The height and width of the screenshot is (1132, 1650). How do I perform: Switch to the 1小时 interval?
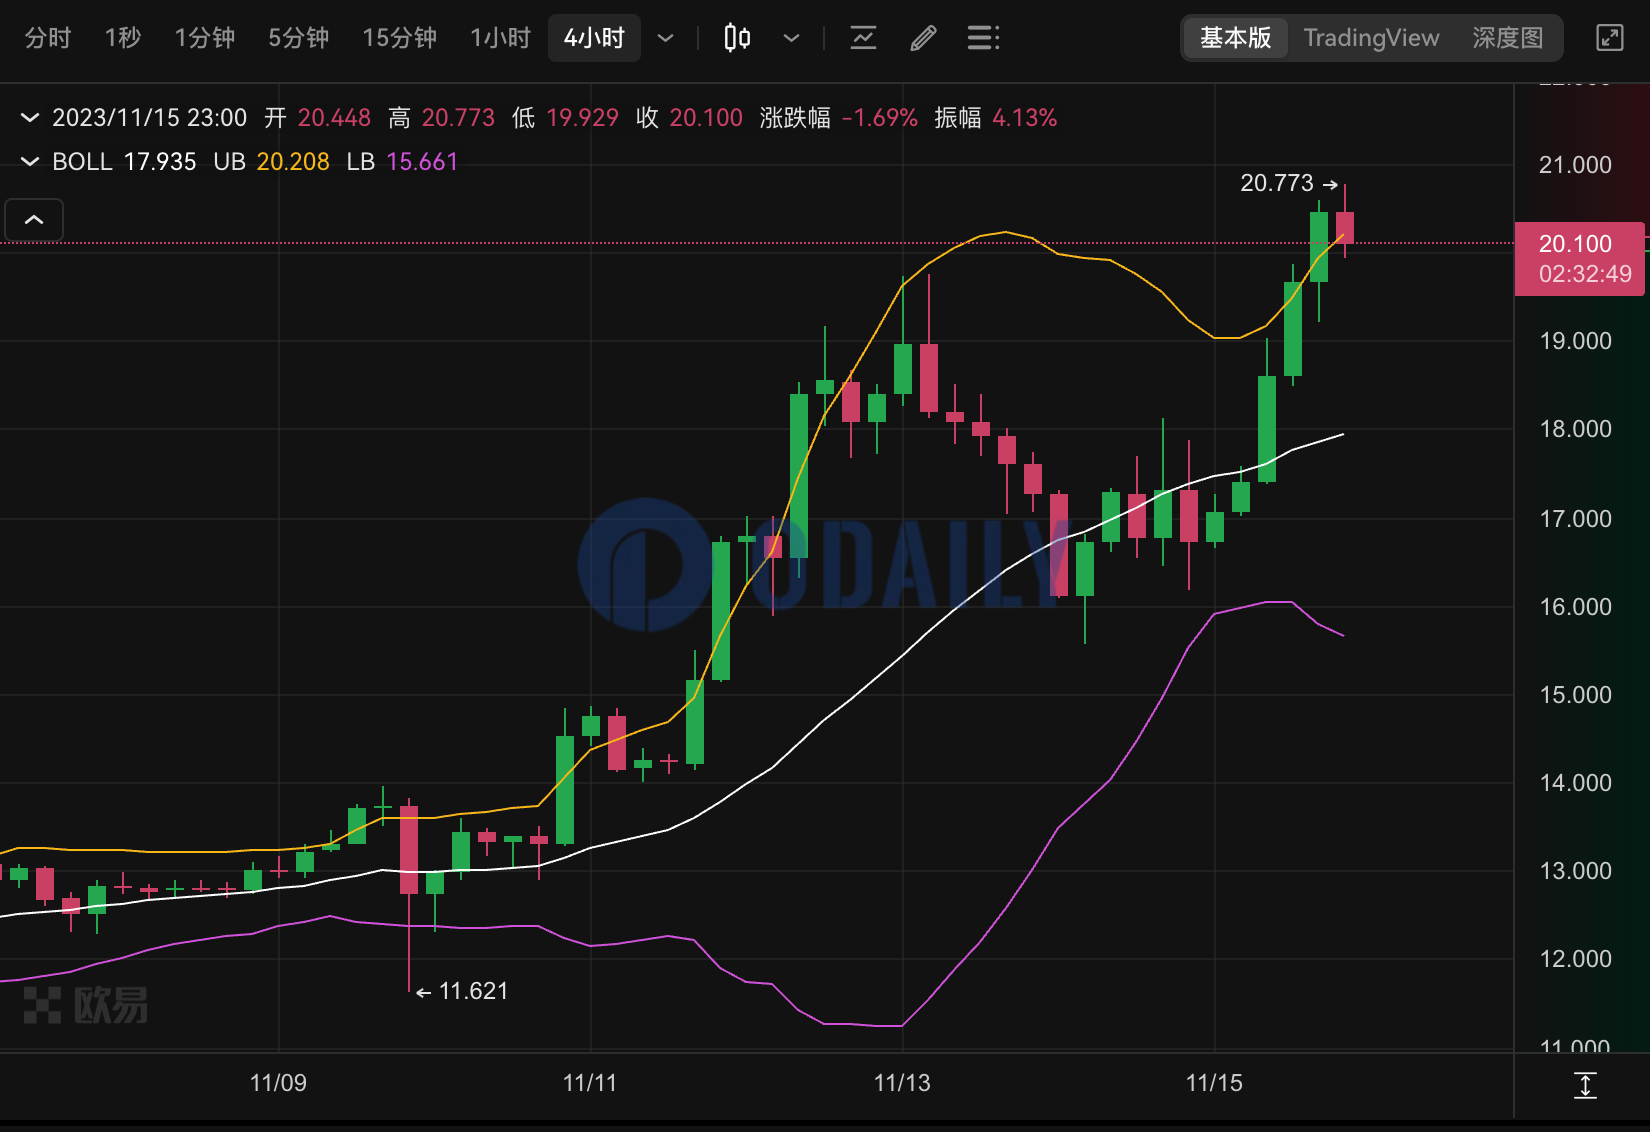(x=501, y=38)
